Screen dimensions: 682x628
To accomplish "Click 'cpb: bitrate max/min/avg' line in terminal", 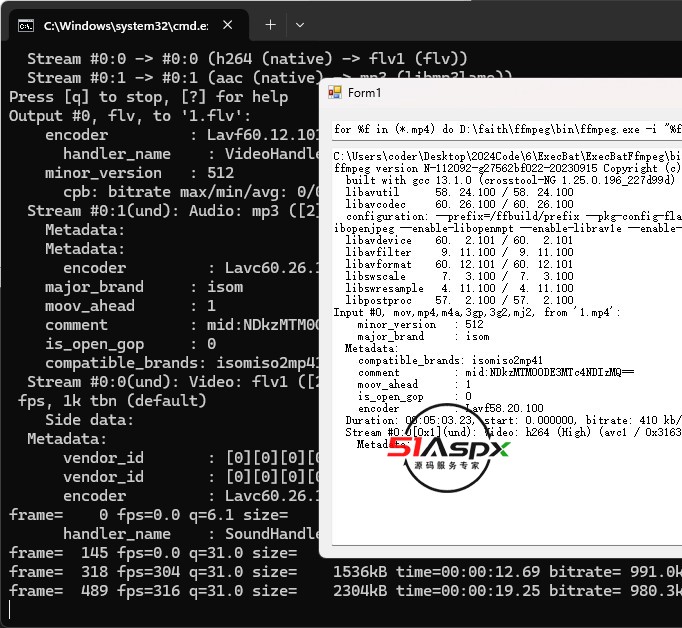I will point(191,192).
